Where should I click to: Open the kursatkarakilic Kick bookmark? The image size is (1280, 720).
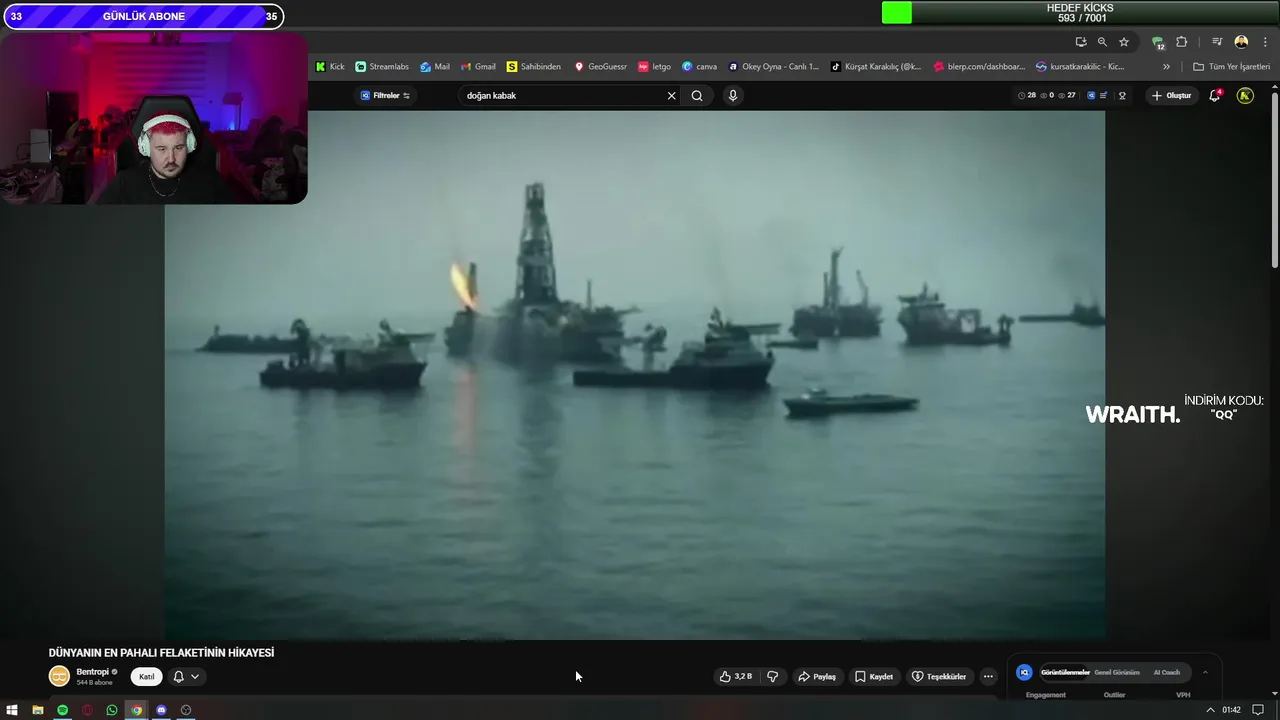[x=1081, y=67]
